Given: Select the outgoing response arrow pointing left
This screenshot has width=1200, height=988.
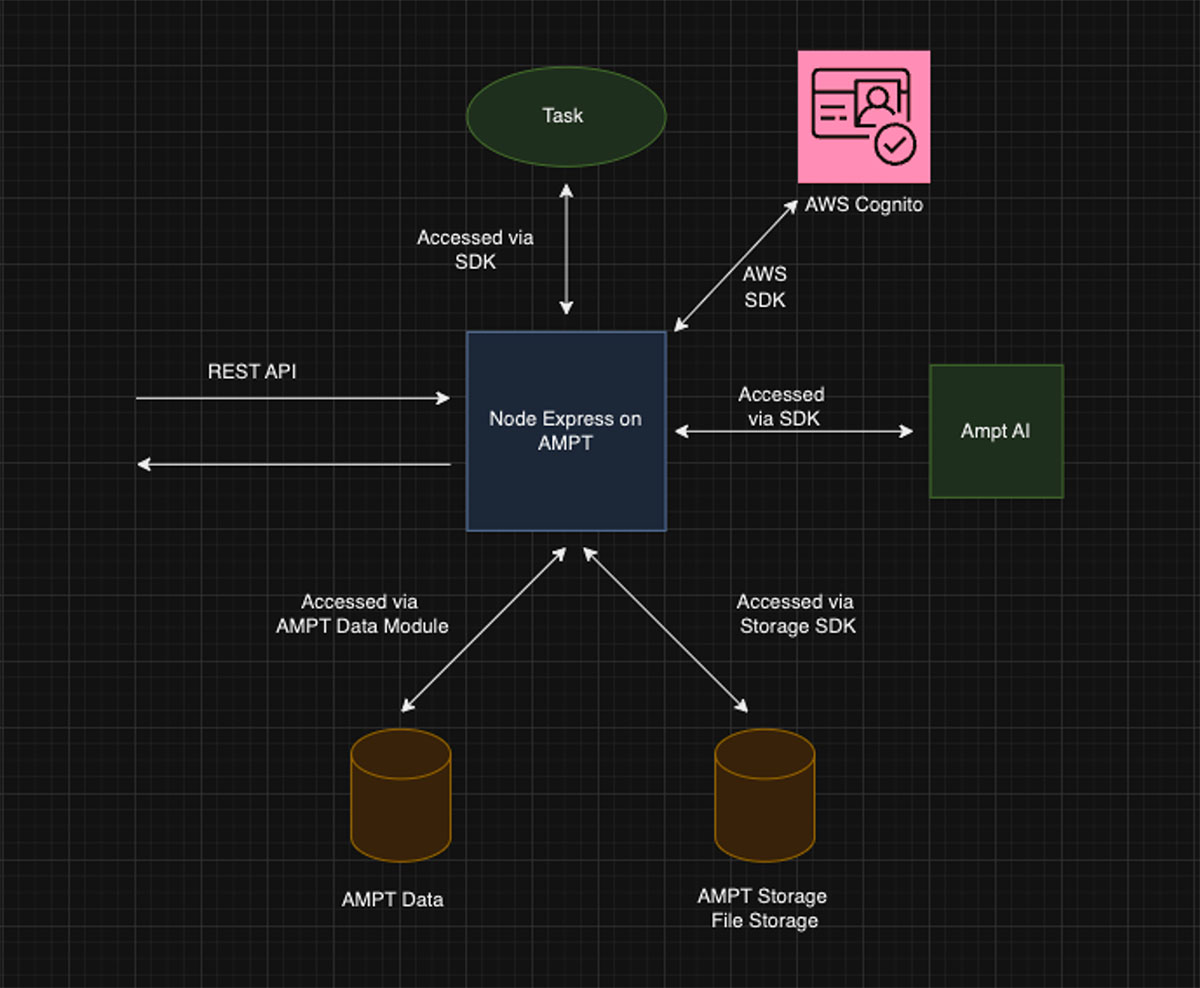Looking at the screenshot, I should [x=293, y=464].
